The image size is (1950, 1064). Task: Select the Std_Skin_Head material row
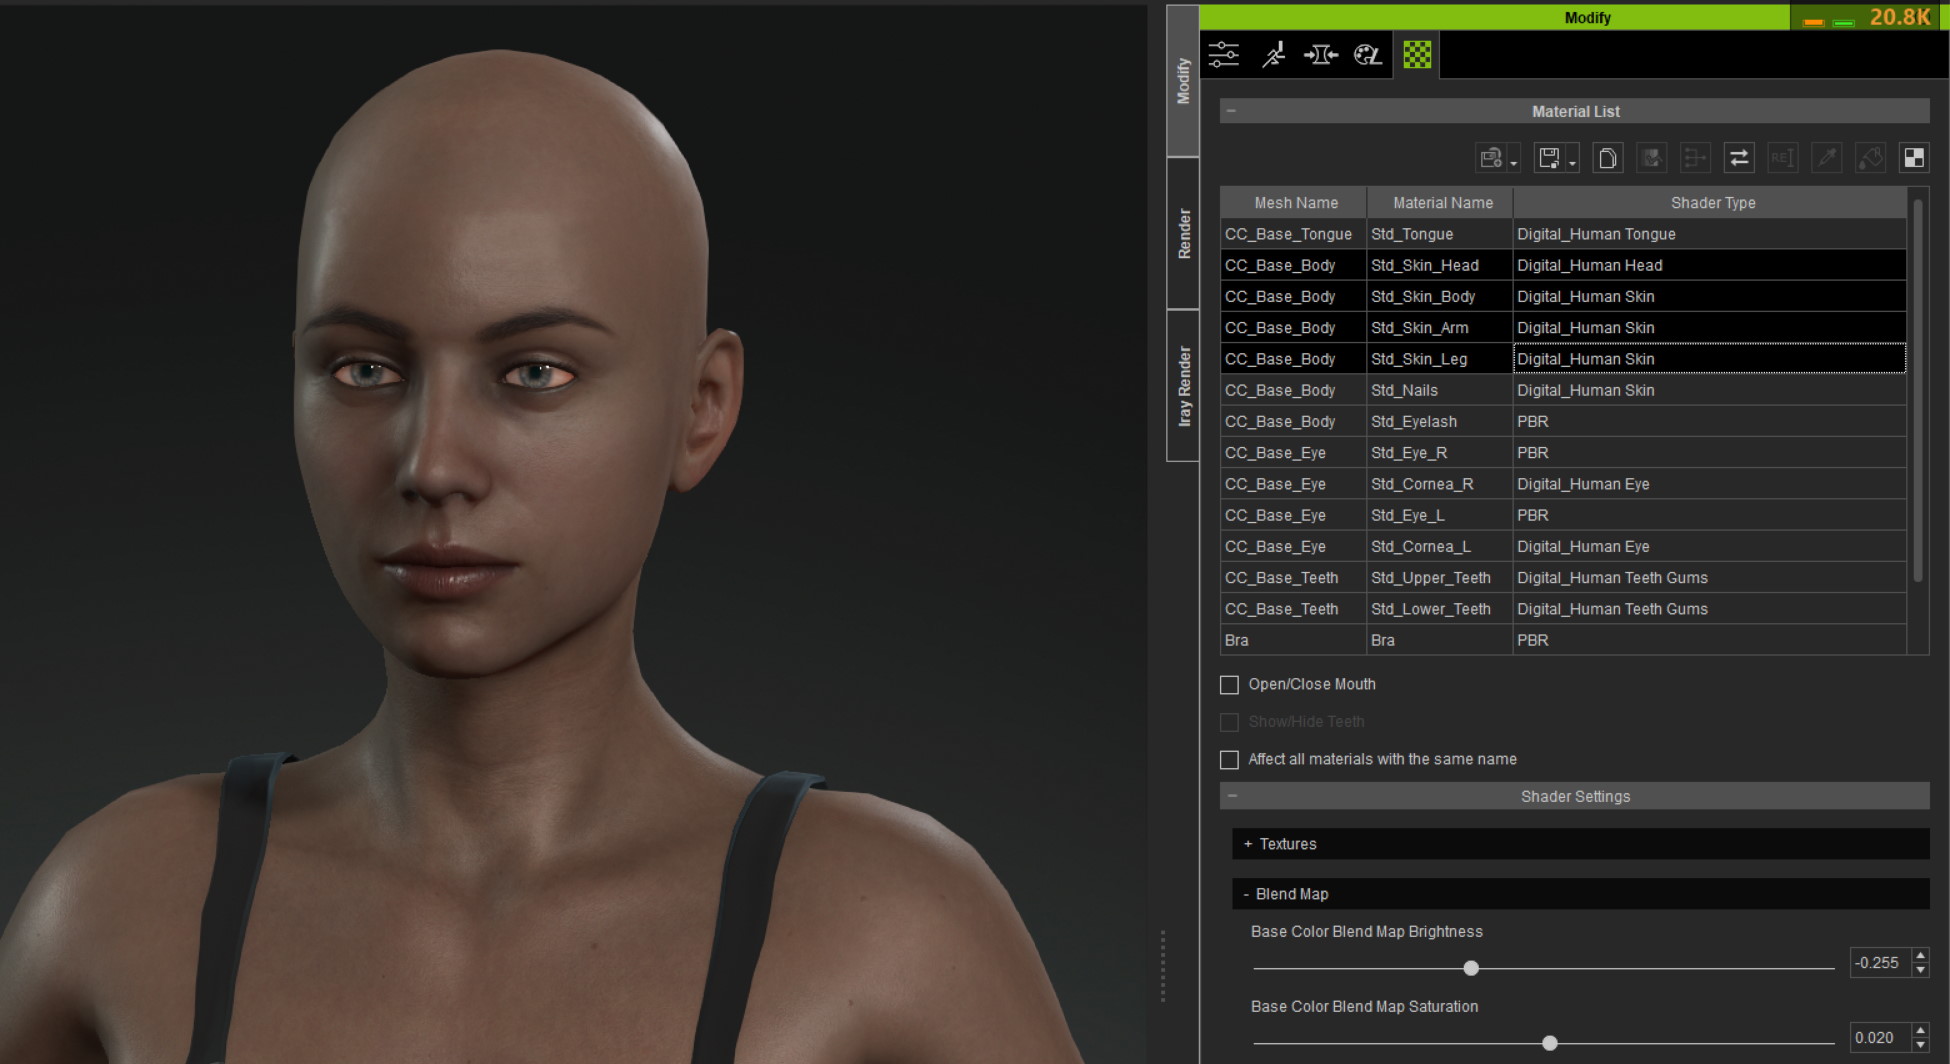(1563, 265)
